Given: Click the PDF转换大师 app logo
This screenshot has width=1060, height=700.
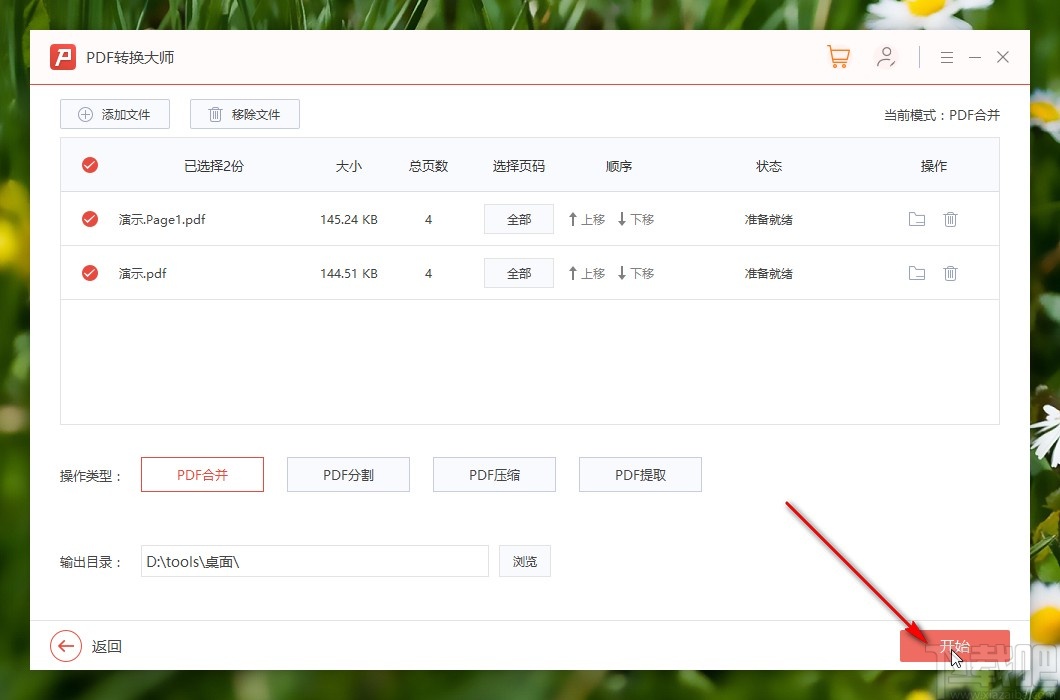Looking at the screenshot, I should pyautogui.click(x=63, y=57).
